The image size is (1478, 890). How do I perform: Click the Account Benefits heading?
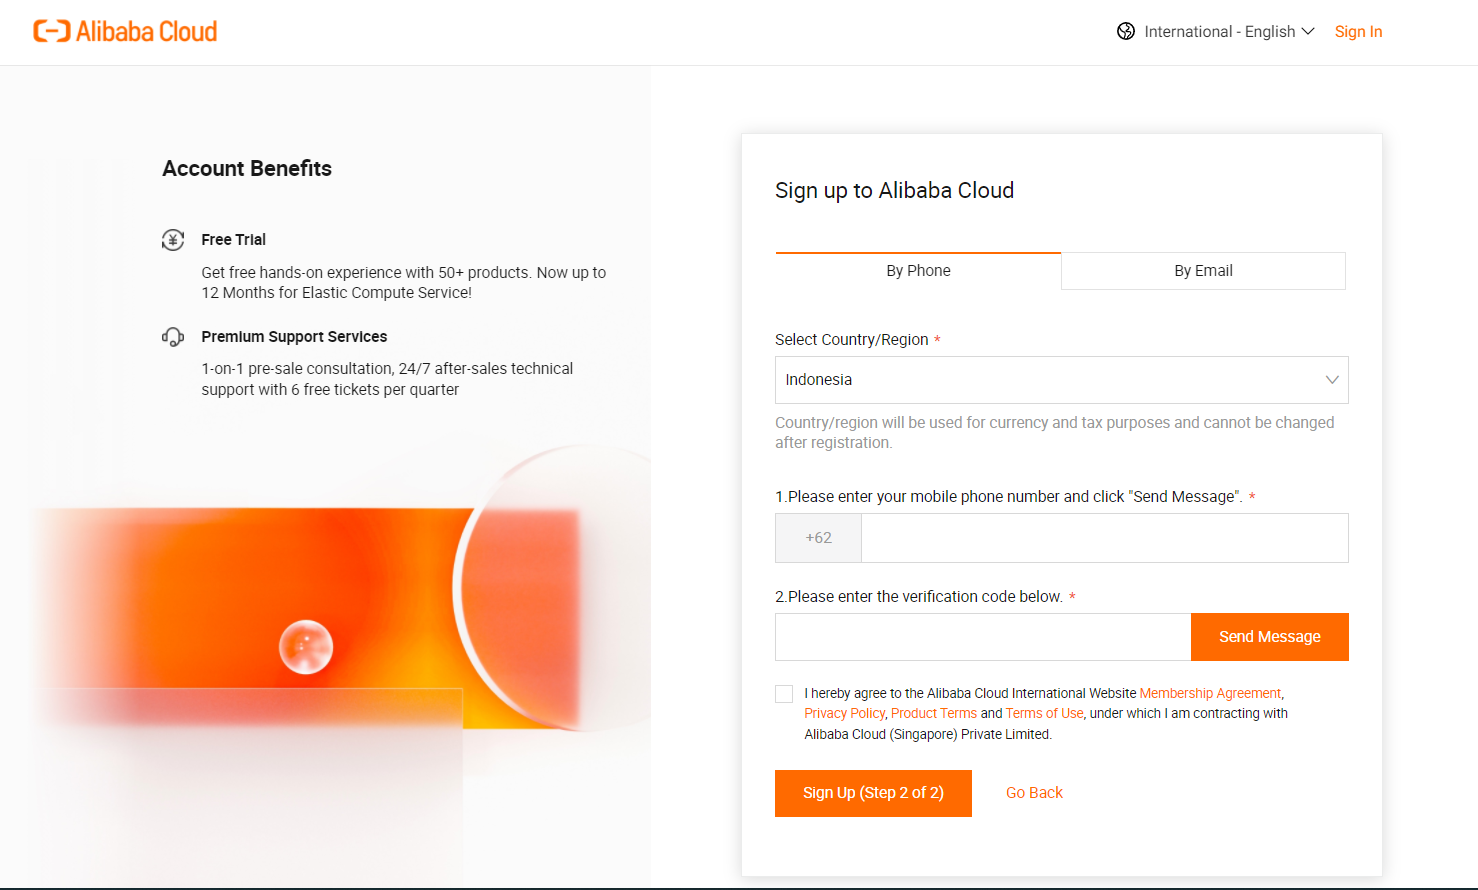click(x=247, y=169)
